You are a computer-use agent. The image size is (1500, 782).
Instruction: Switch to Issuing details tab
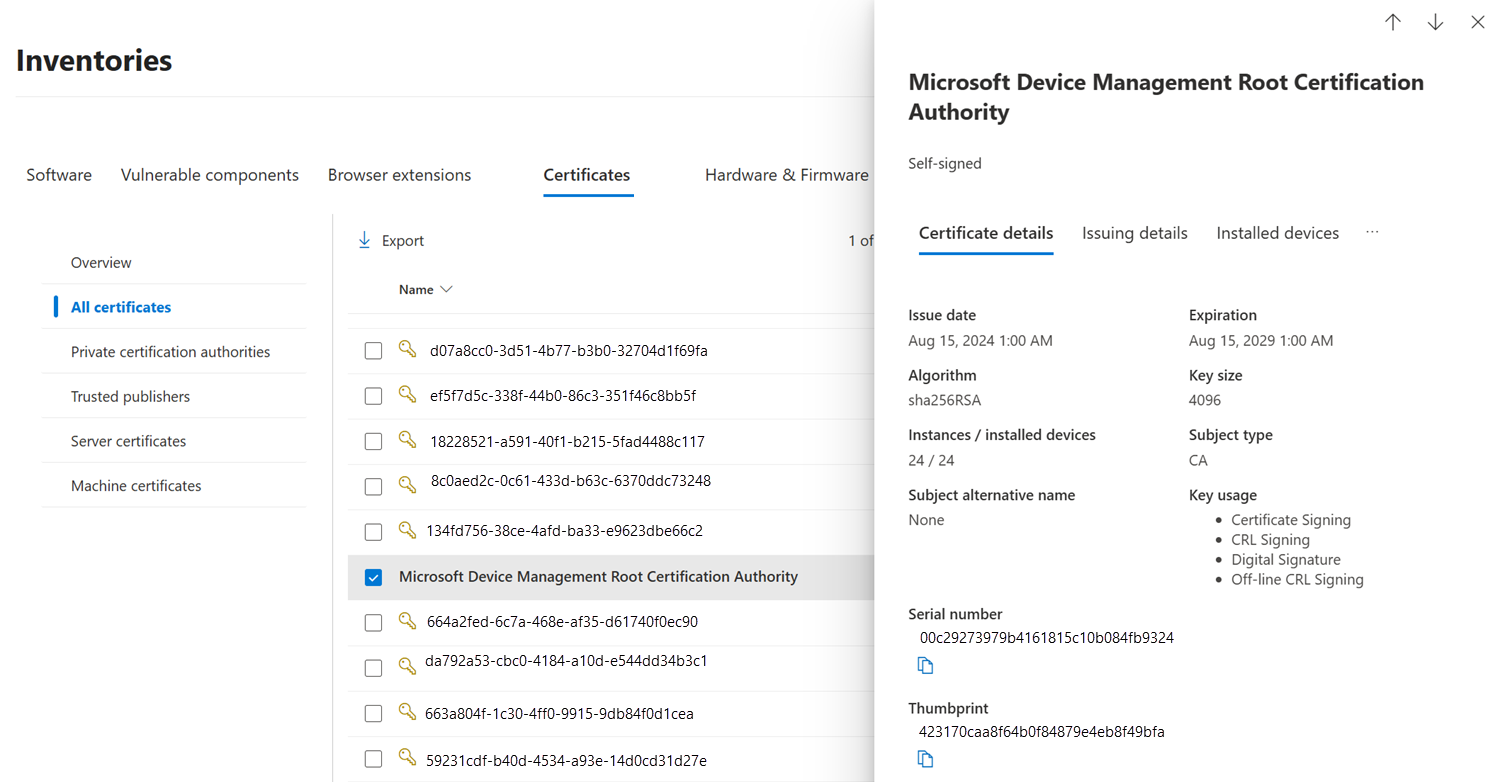1134,233
